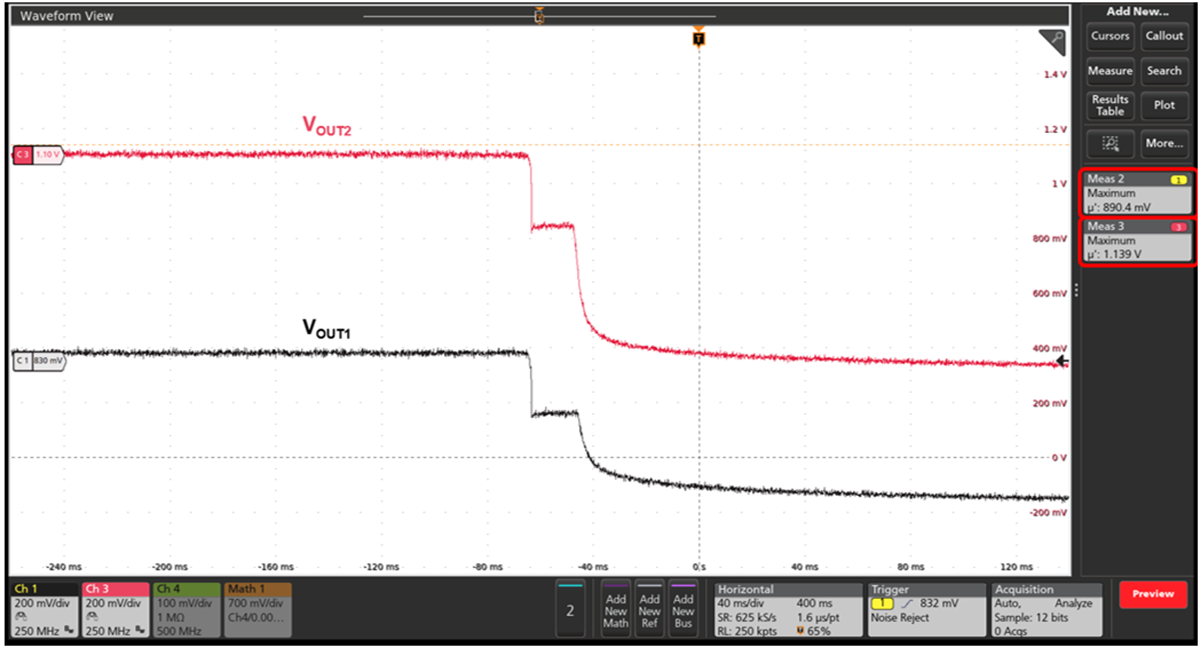The height and width of the screenshot is (648, 1200).
Task: Click Add New Bus
Action: coord(683,610)
